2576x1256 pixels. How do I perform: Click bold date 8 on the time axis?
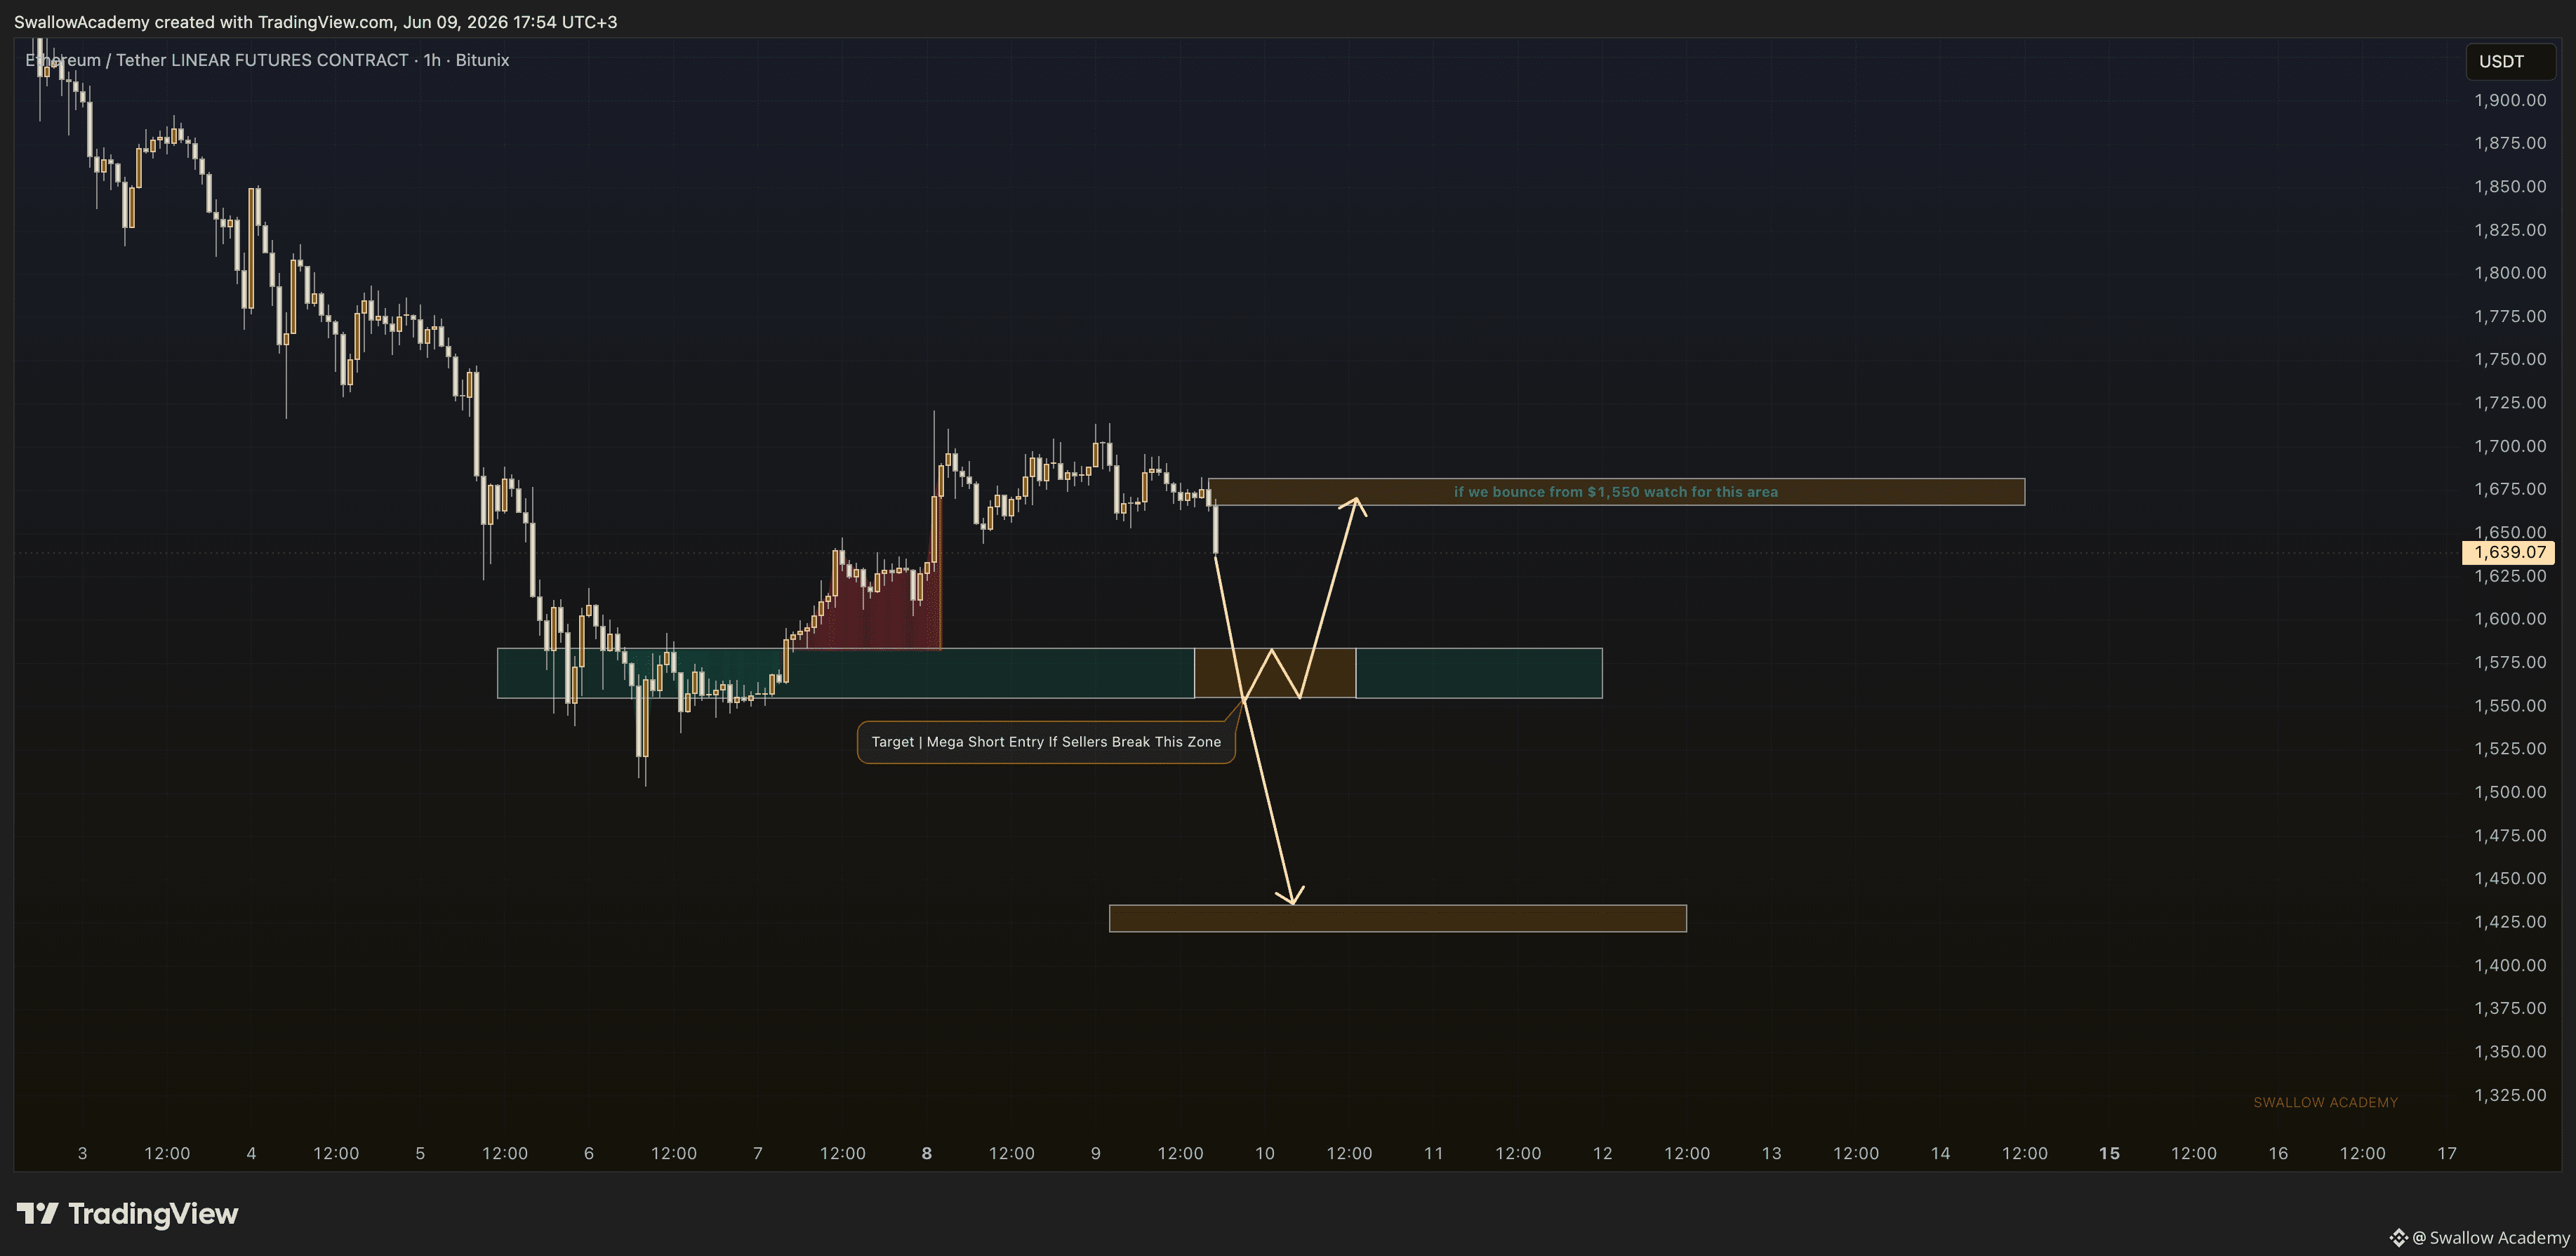(927, 1153)
